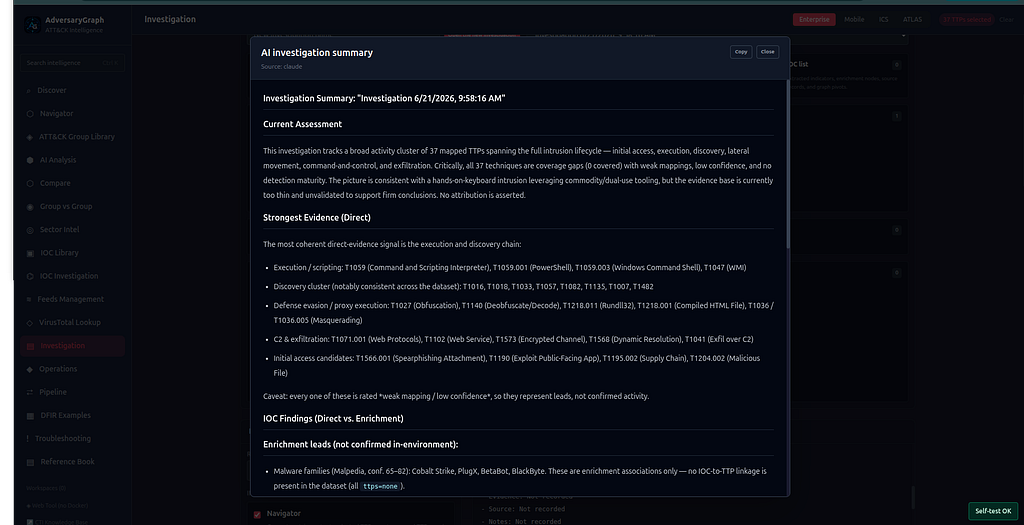This screenshot has width=1024, height=525.
Task: Click the Group vs Group icon
Action: click(x=29, y=207)
